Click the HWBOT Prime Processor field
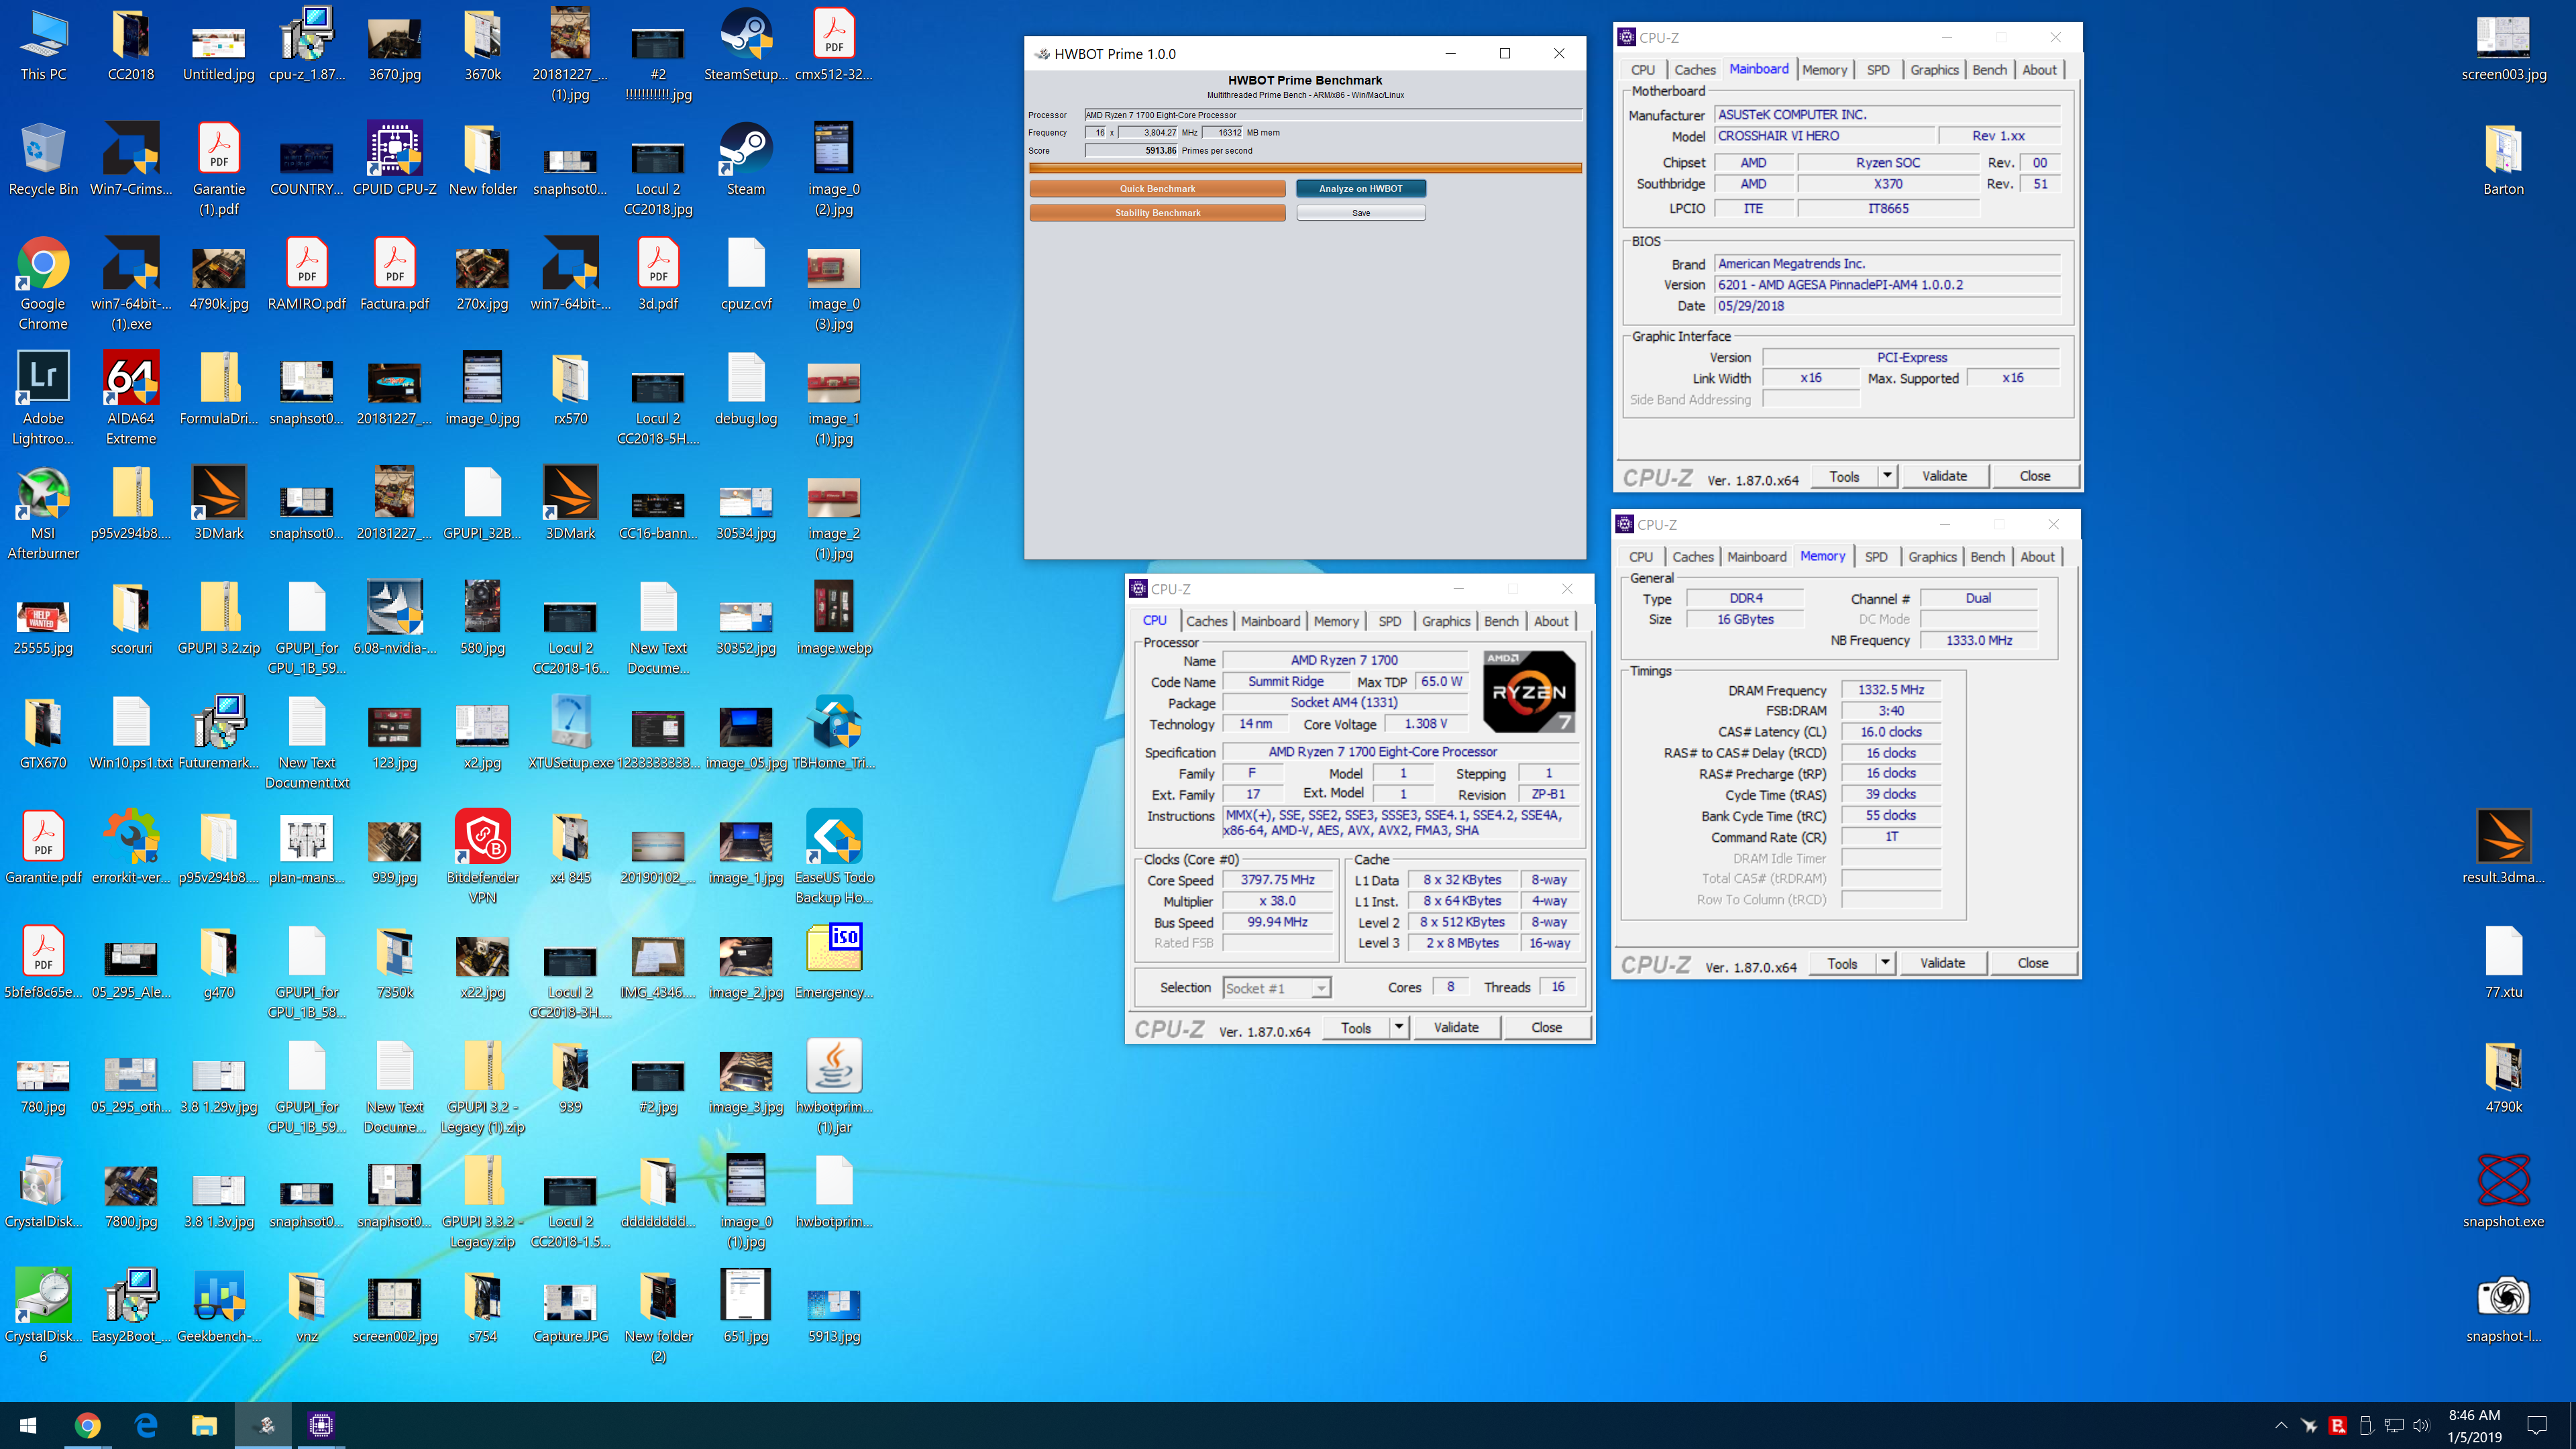This screenshot has height=1449, width=2576. [1333, 114]
